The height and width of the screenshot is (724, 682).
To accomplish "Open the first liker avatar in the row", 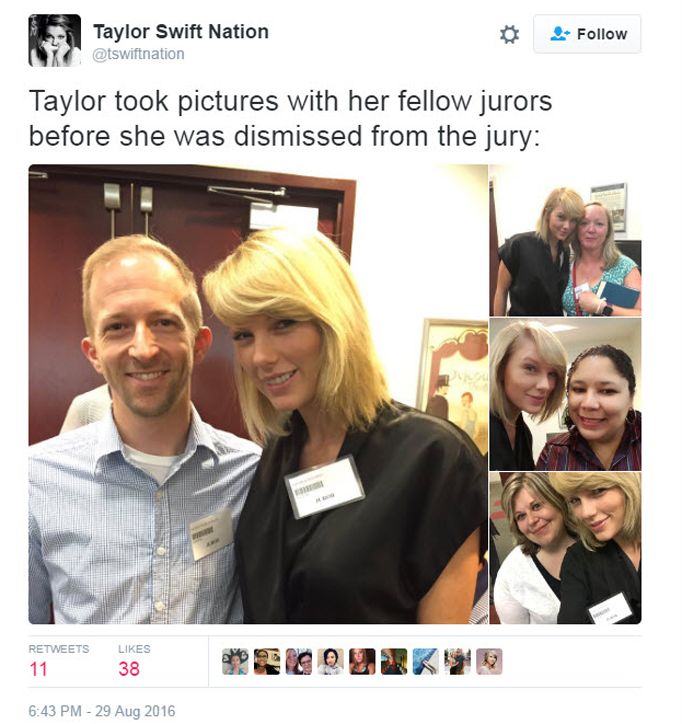I will [x=235, y=662].
